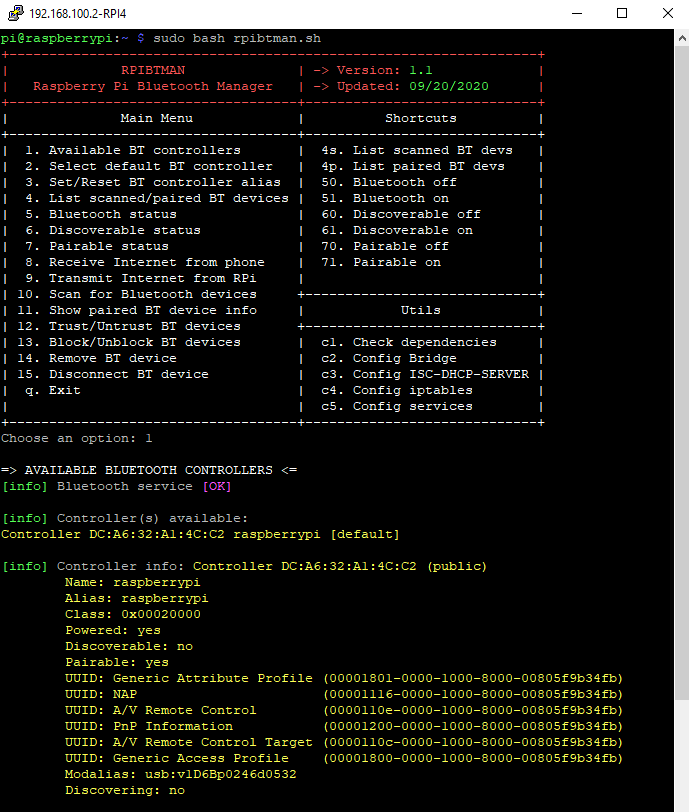Click '4. List scanned/paired BT devices' line
689x812 pixels.
pyautogui.click(x=157, y=199)
